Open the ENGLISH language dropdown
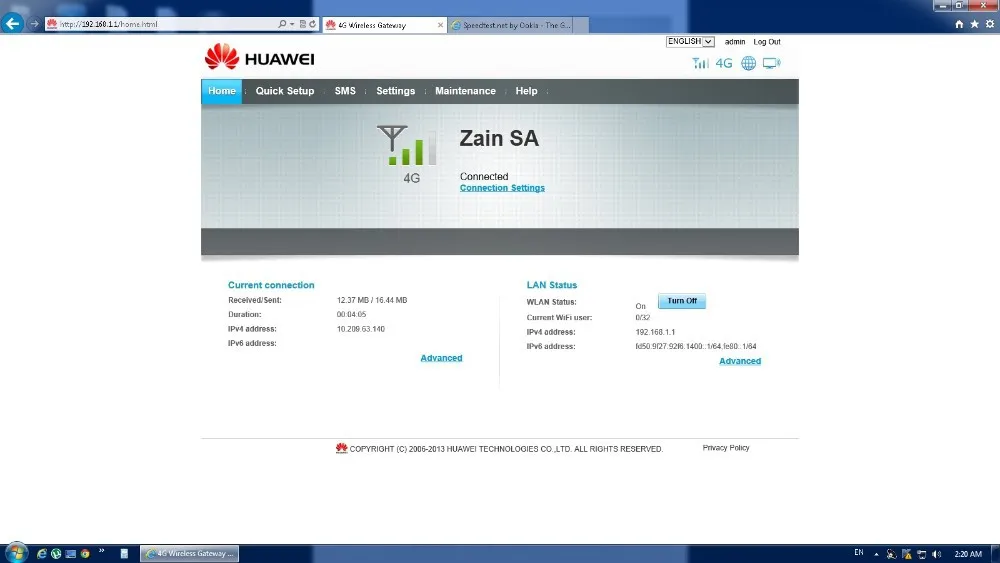 (x=690, y=41)
